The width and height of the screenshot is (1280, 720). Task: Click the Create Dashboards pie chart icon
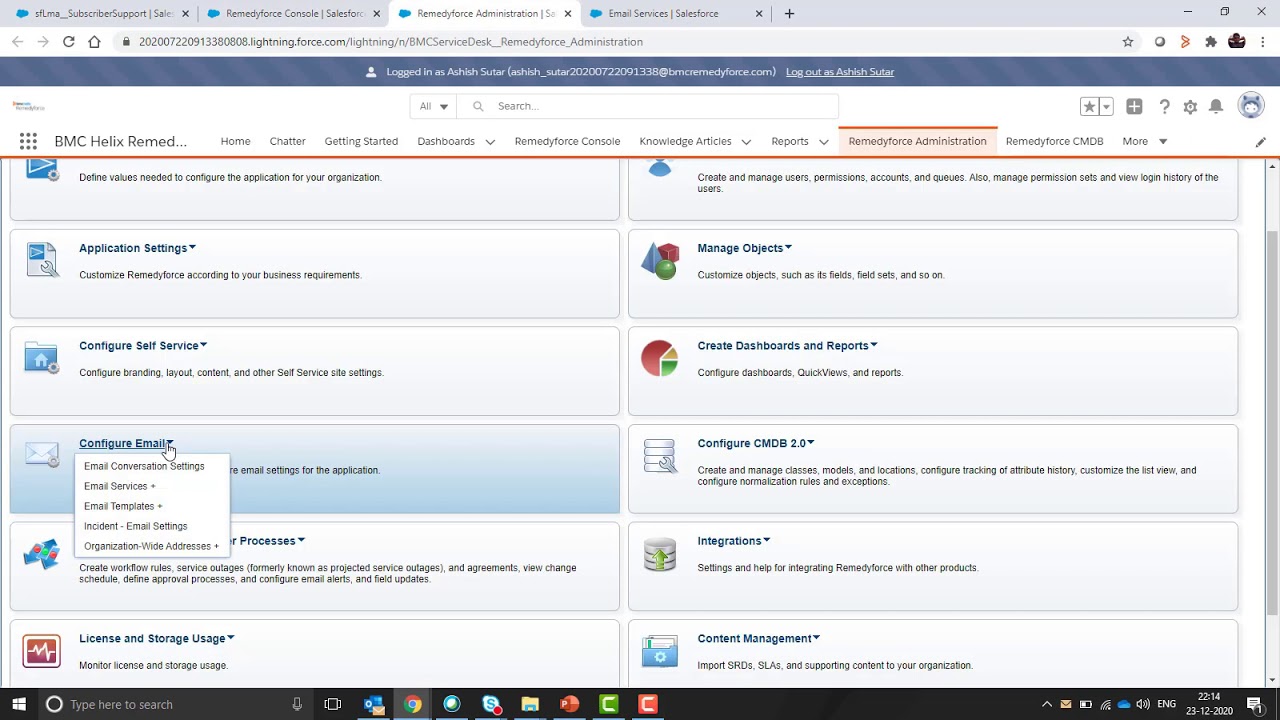tap(660, 358)
